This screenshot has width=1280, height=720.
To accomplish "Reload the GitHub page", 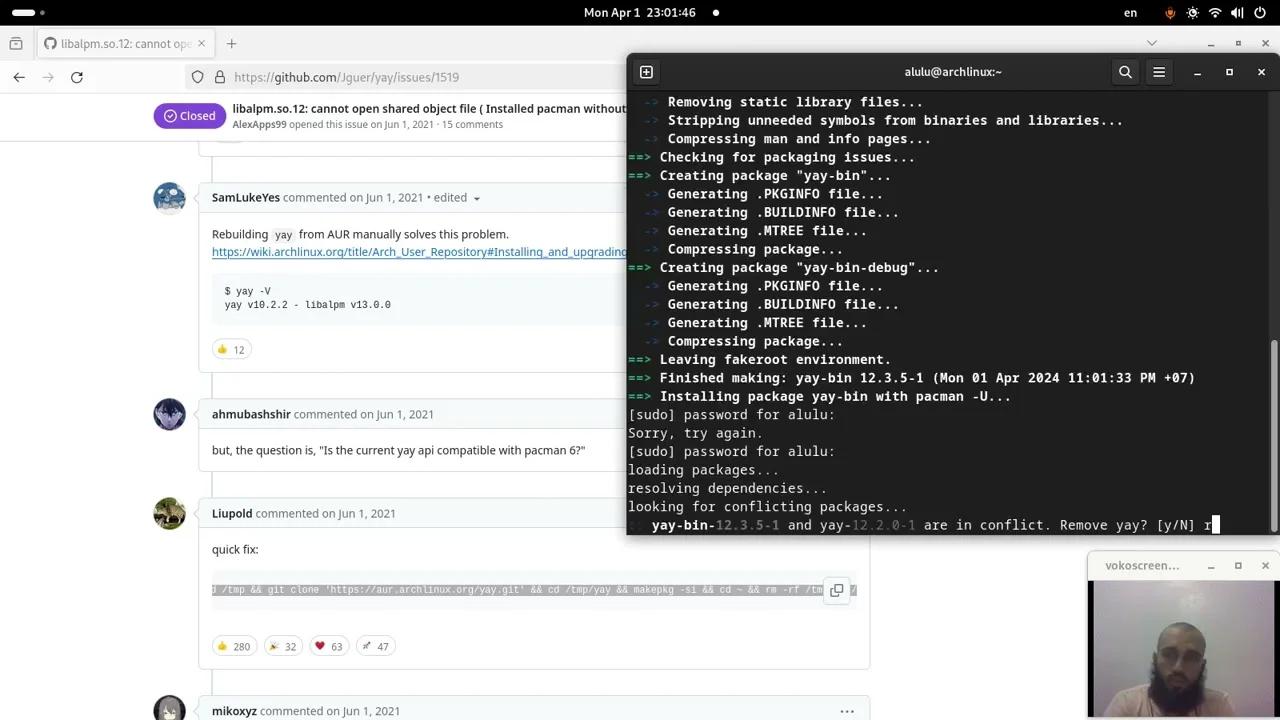I will pos(77,77).
